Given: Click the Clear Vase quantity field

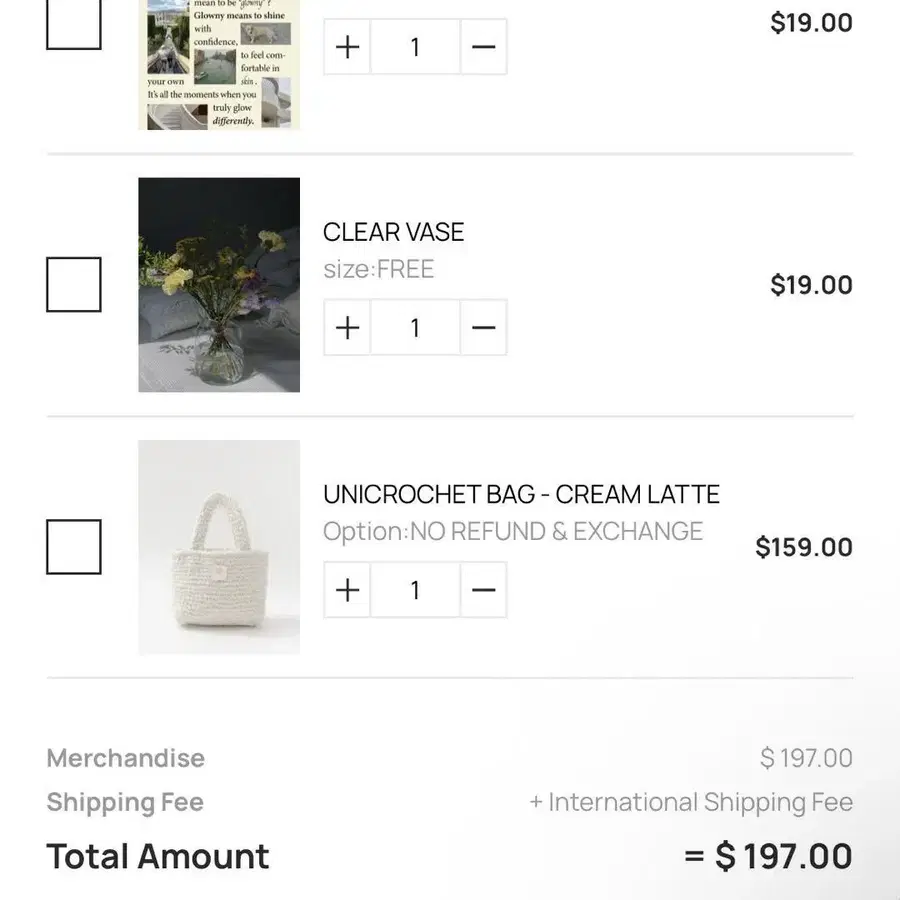Looking at the screenshot, I should pos(415,328).
